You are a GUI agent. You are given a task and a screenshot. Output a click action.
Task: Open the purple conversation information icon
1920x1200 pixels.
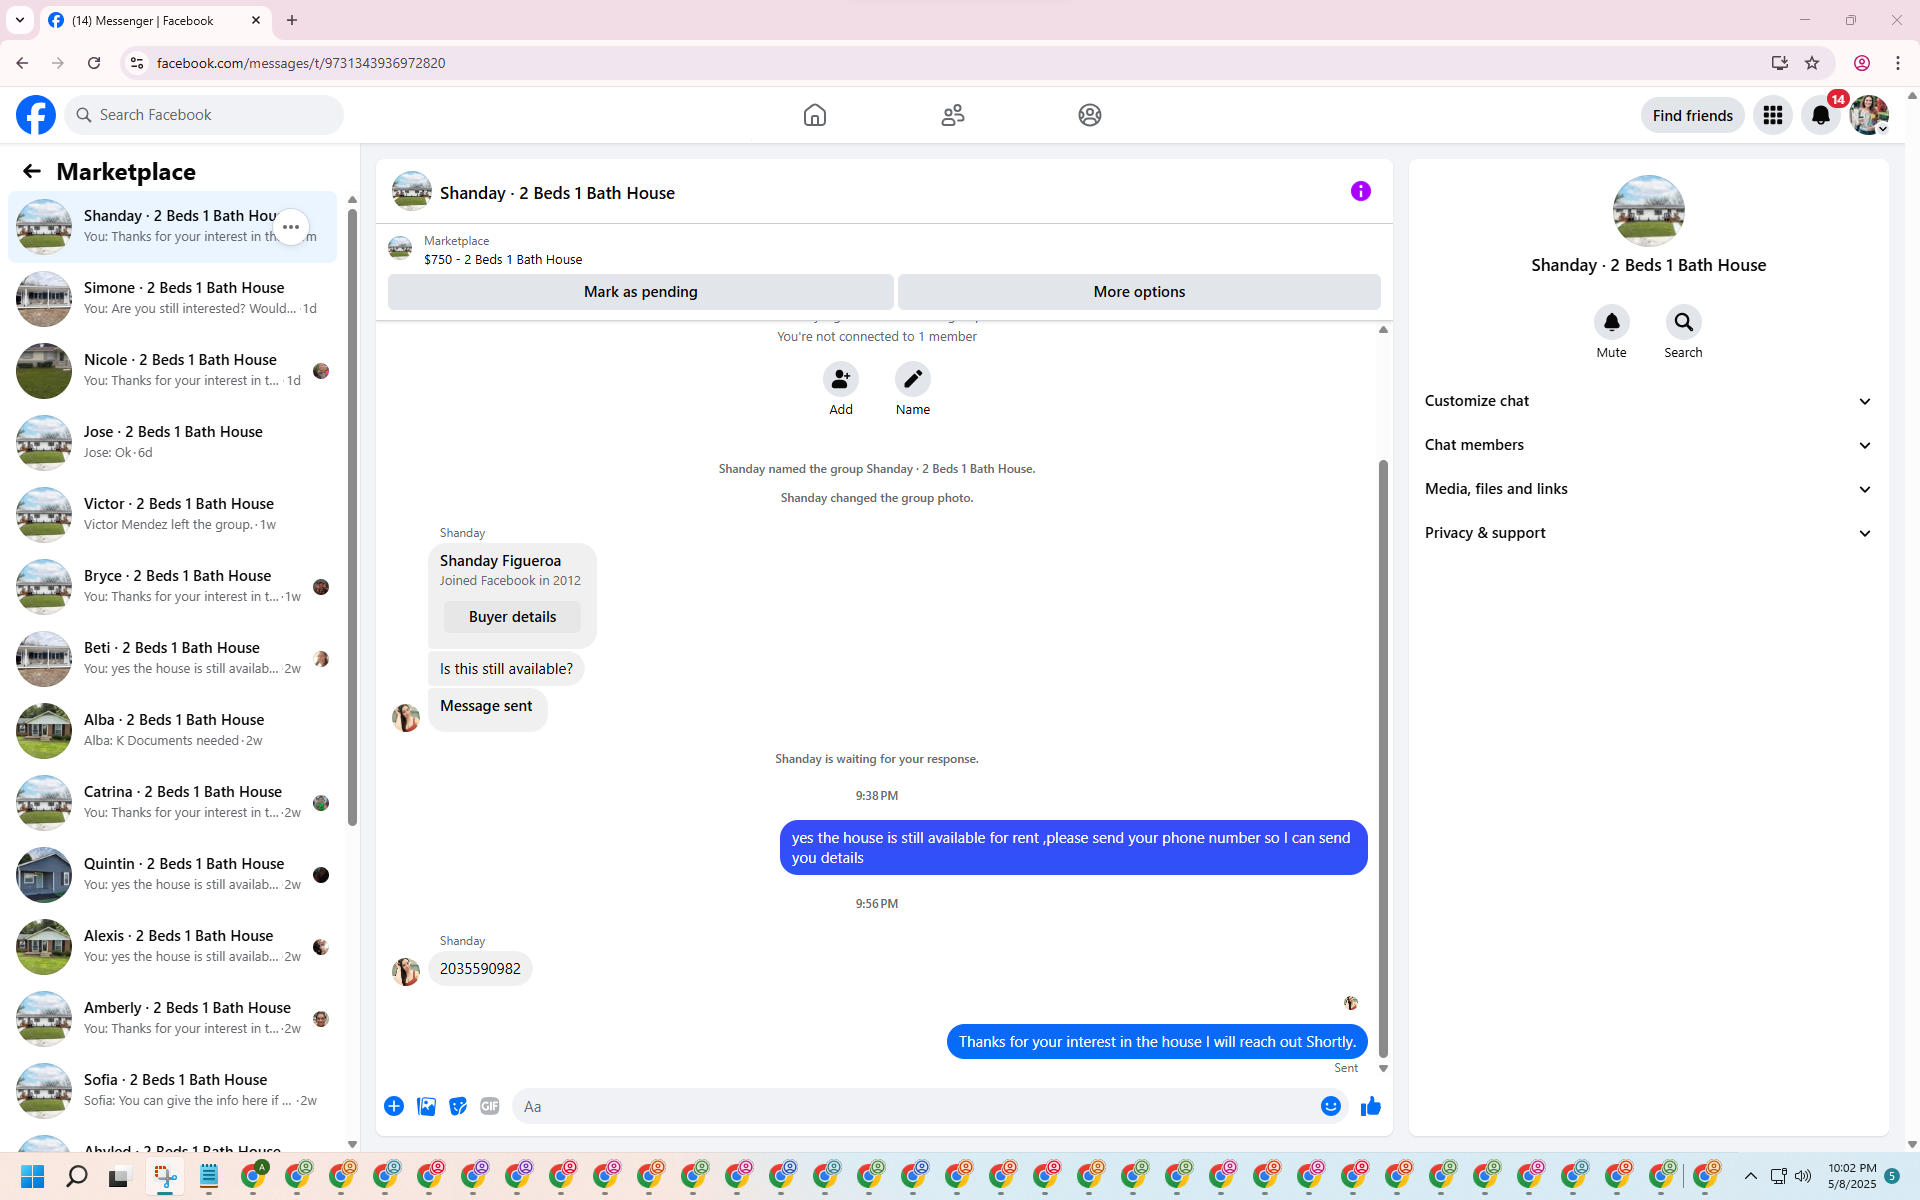click(x=1361, y=191)
